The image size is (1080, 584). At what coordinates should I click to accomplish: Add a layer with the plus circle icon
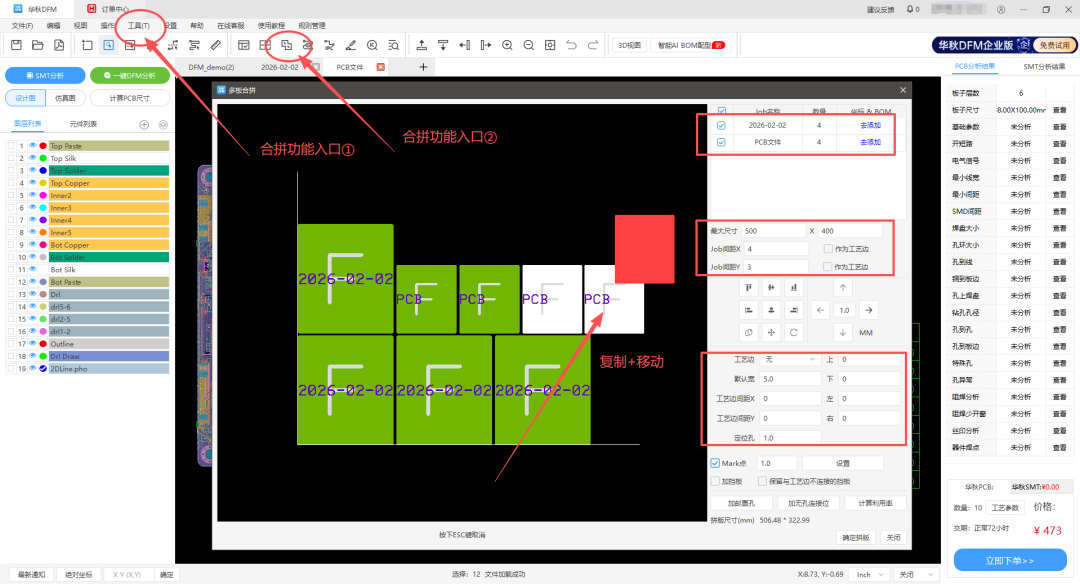coord(144,125)
